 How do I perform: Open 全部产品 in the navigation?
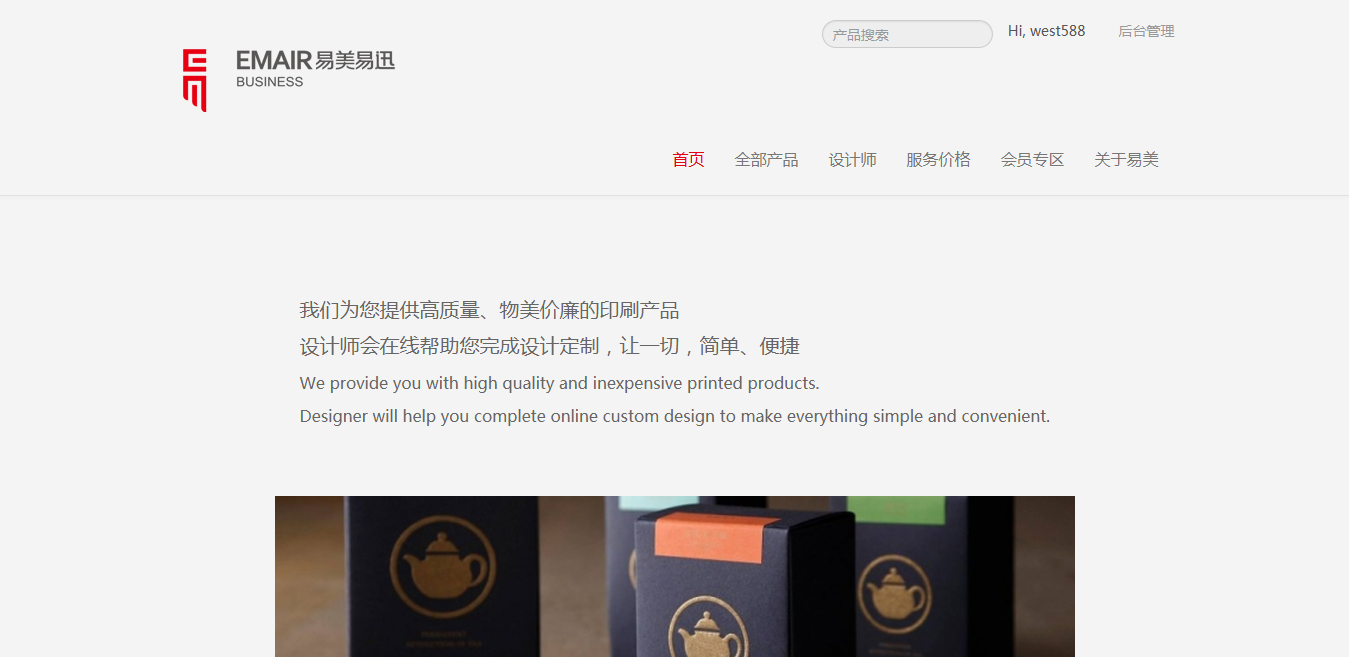[x=766, y=159]
